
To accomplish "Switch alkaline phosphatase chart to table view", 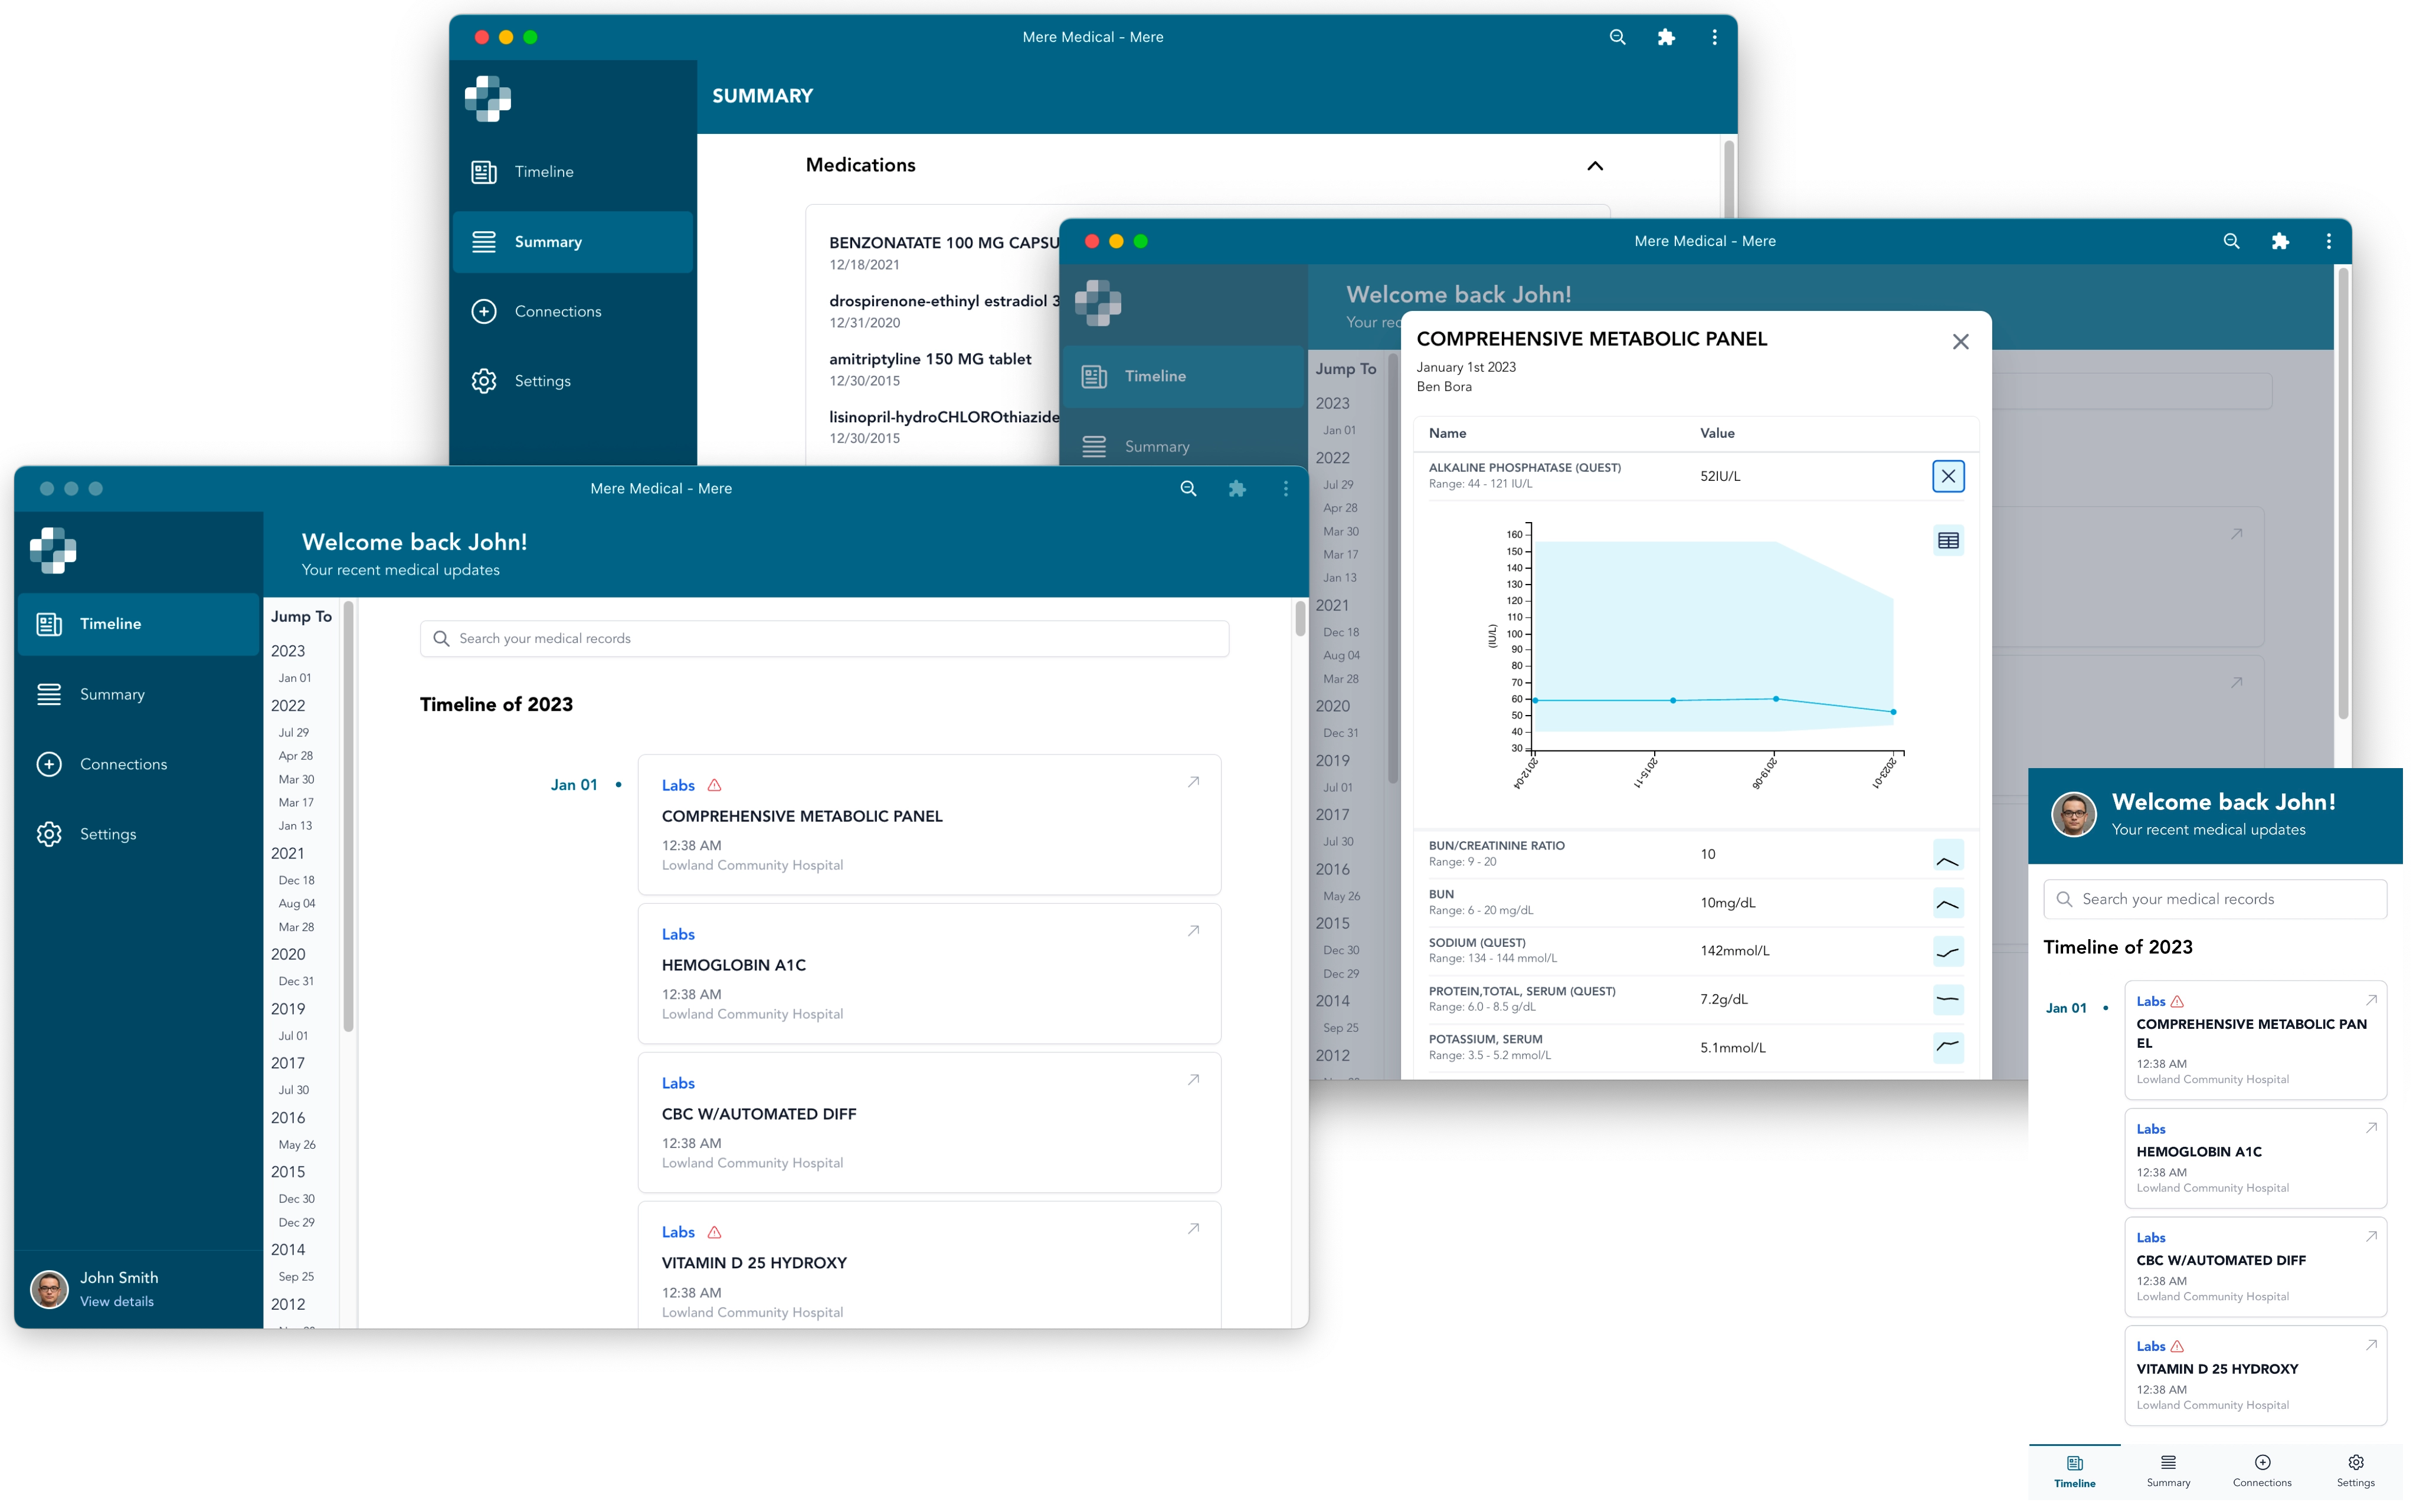I will 1947,541.
